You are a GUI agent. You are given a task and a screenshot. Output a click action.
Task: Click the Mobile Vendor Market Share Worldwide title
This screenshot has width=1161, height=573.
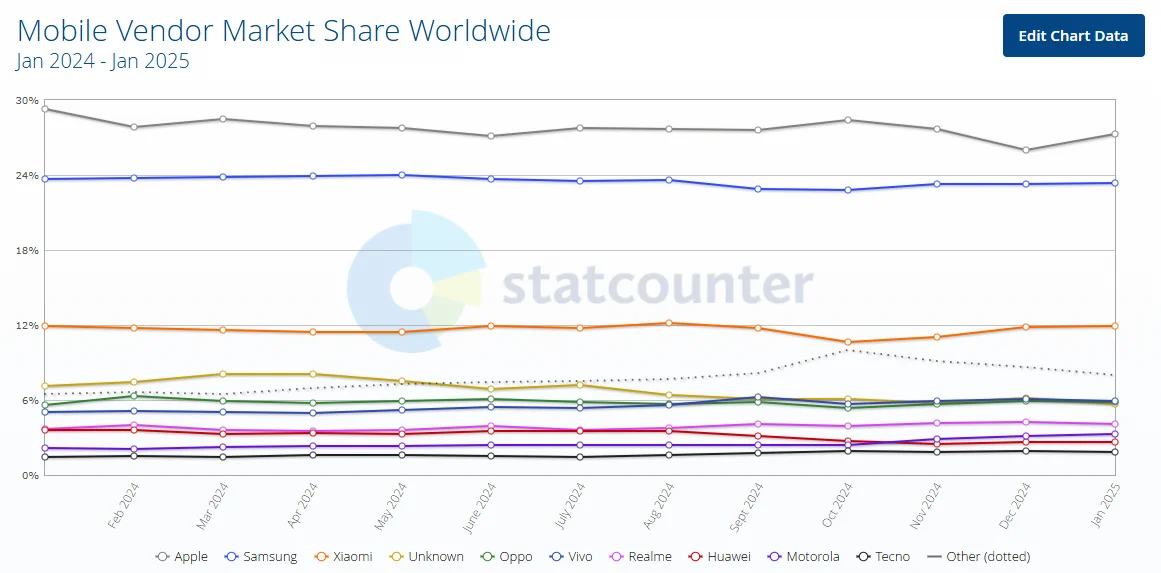click(284, 31)
